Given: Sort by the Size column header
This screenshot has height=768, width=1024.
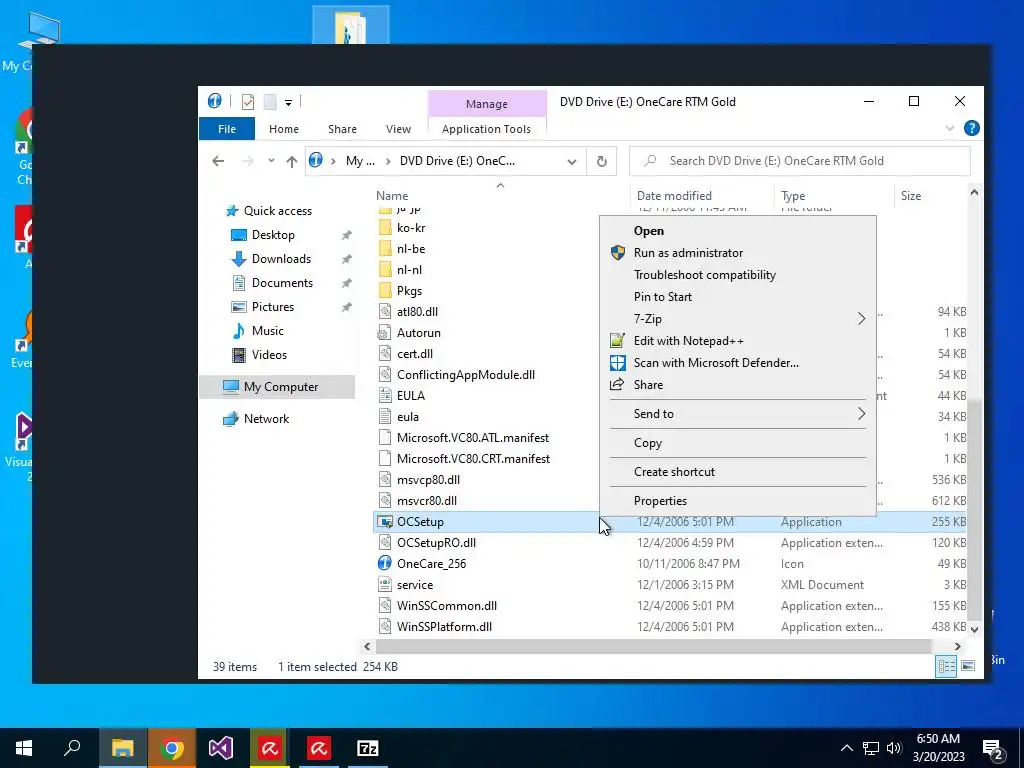Looking at the screenshot, I should click(x=910, y=195).
